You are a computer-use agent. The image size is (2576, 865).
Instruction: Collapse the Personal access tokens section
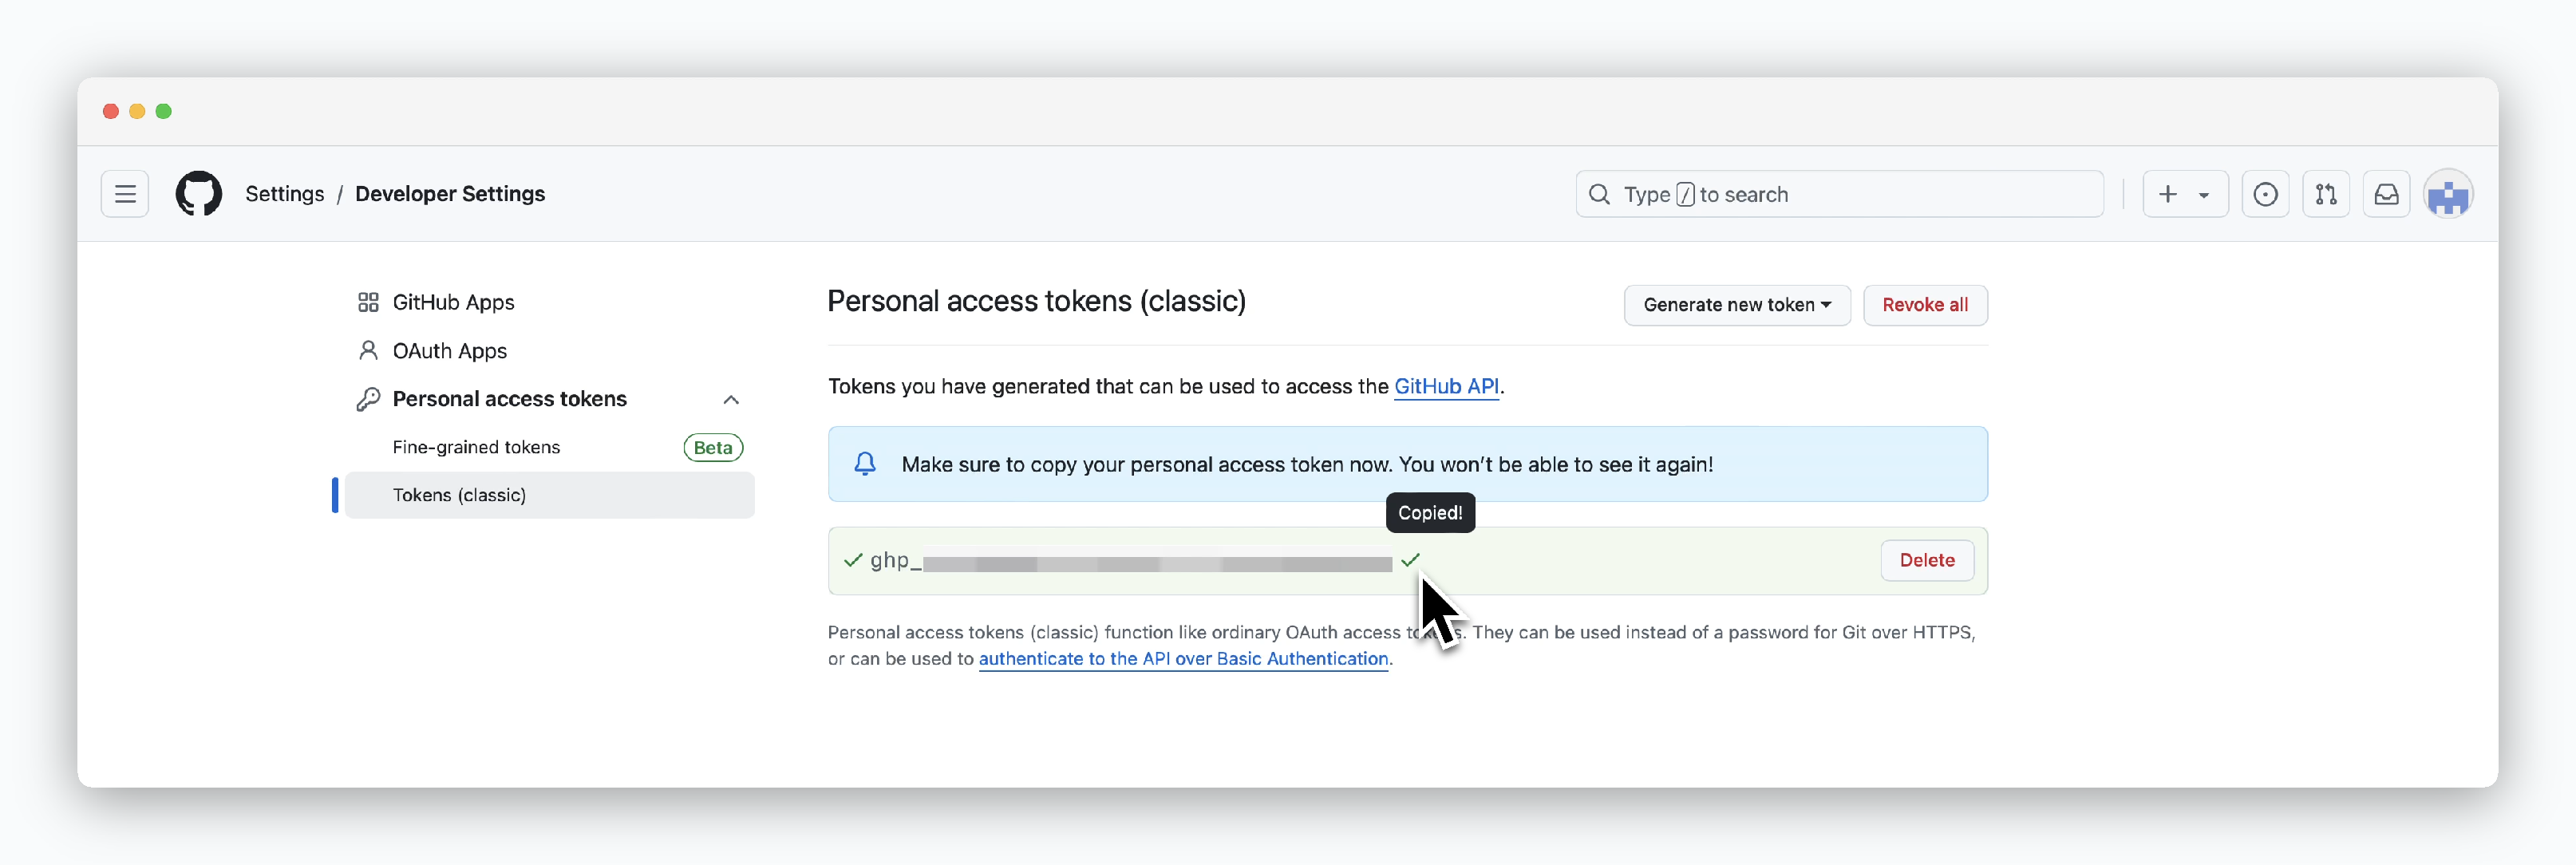tap(731, 400)
